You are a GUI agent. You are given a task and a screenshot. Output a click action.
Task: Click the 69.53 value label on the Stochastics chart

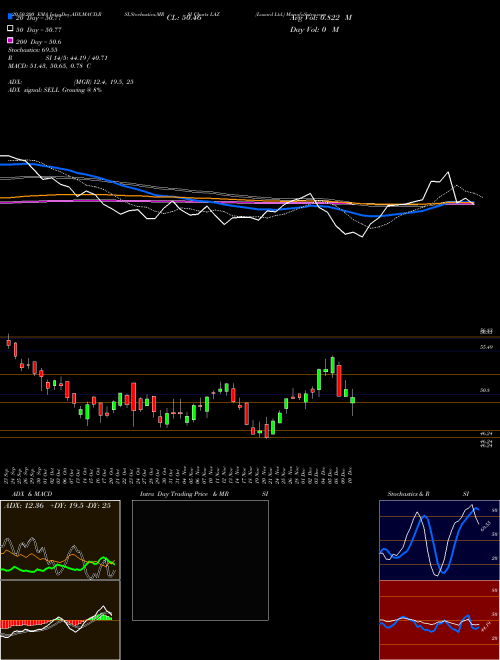[x=485, y=525]
